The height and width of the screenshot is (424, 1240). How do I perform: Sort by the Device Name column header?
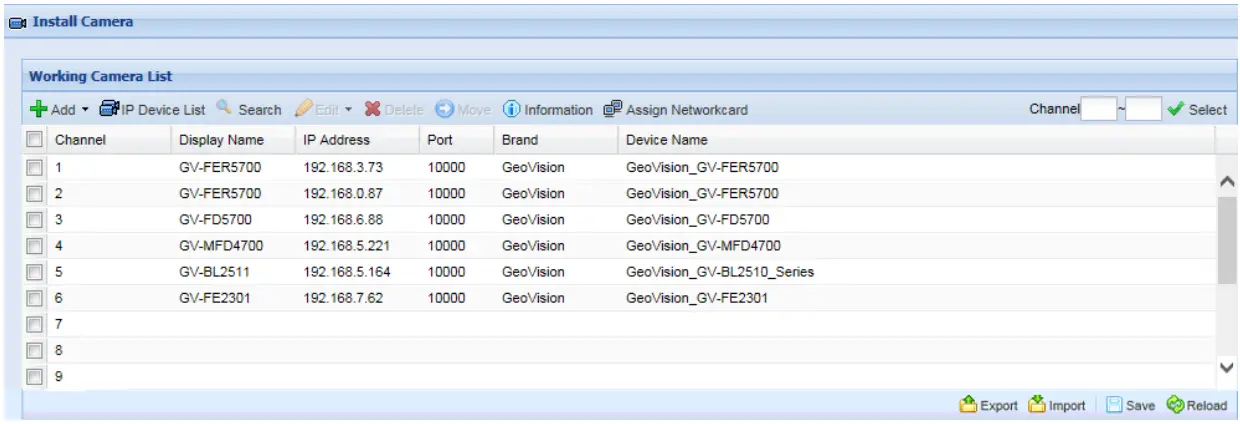(x=916, y=140)
